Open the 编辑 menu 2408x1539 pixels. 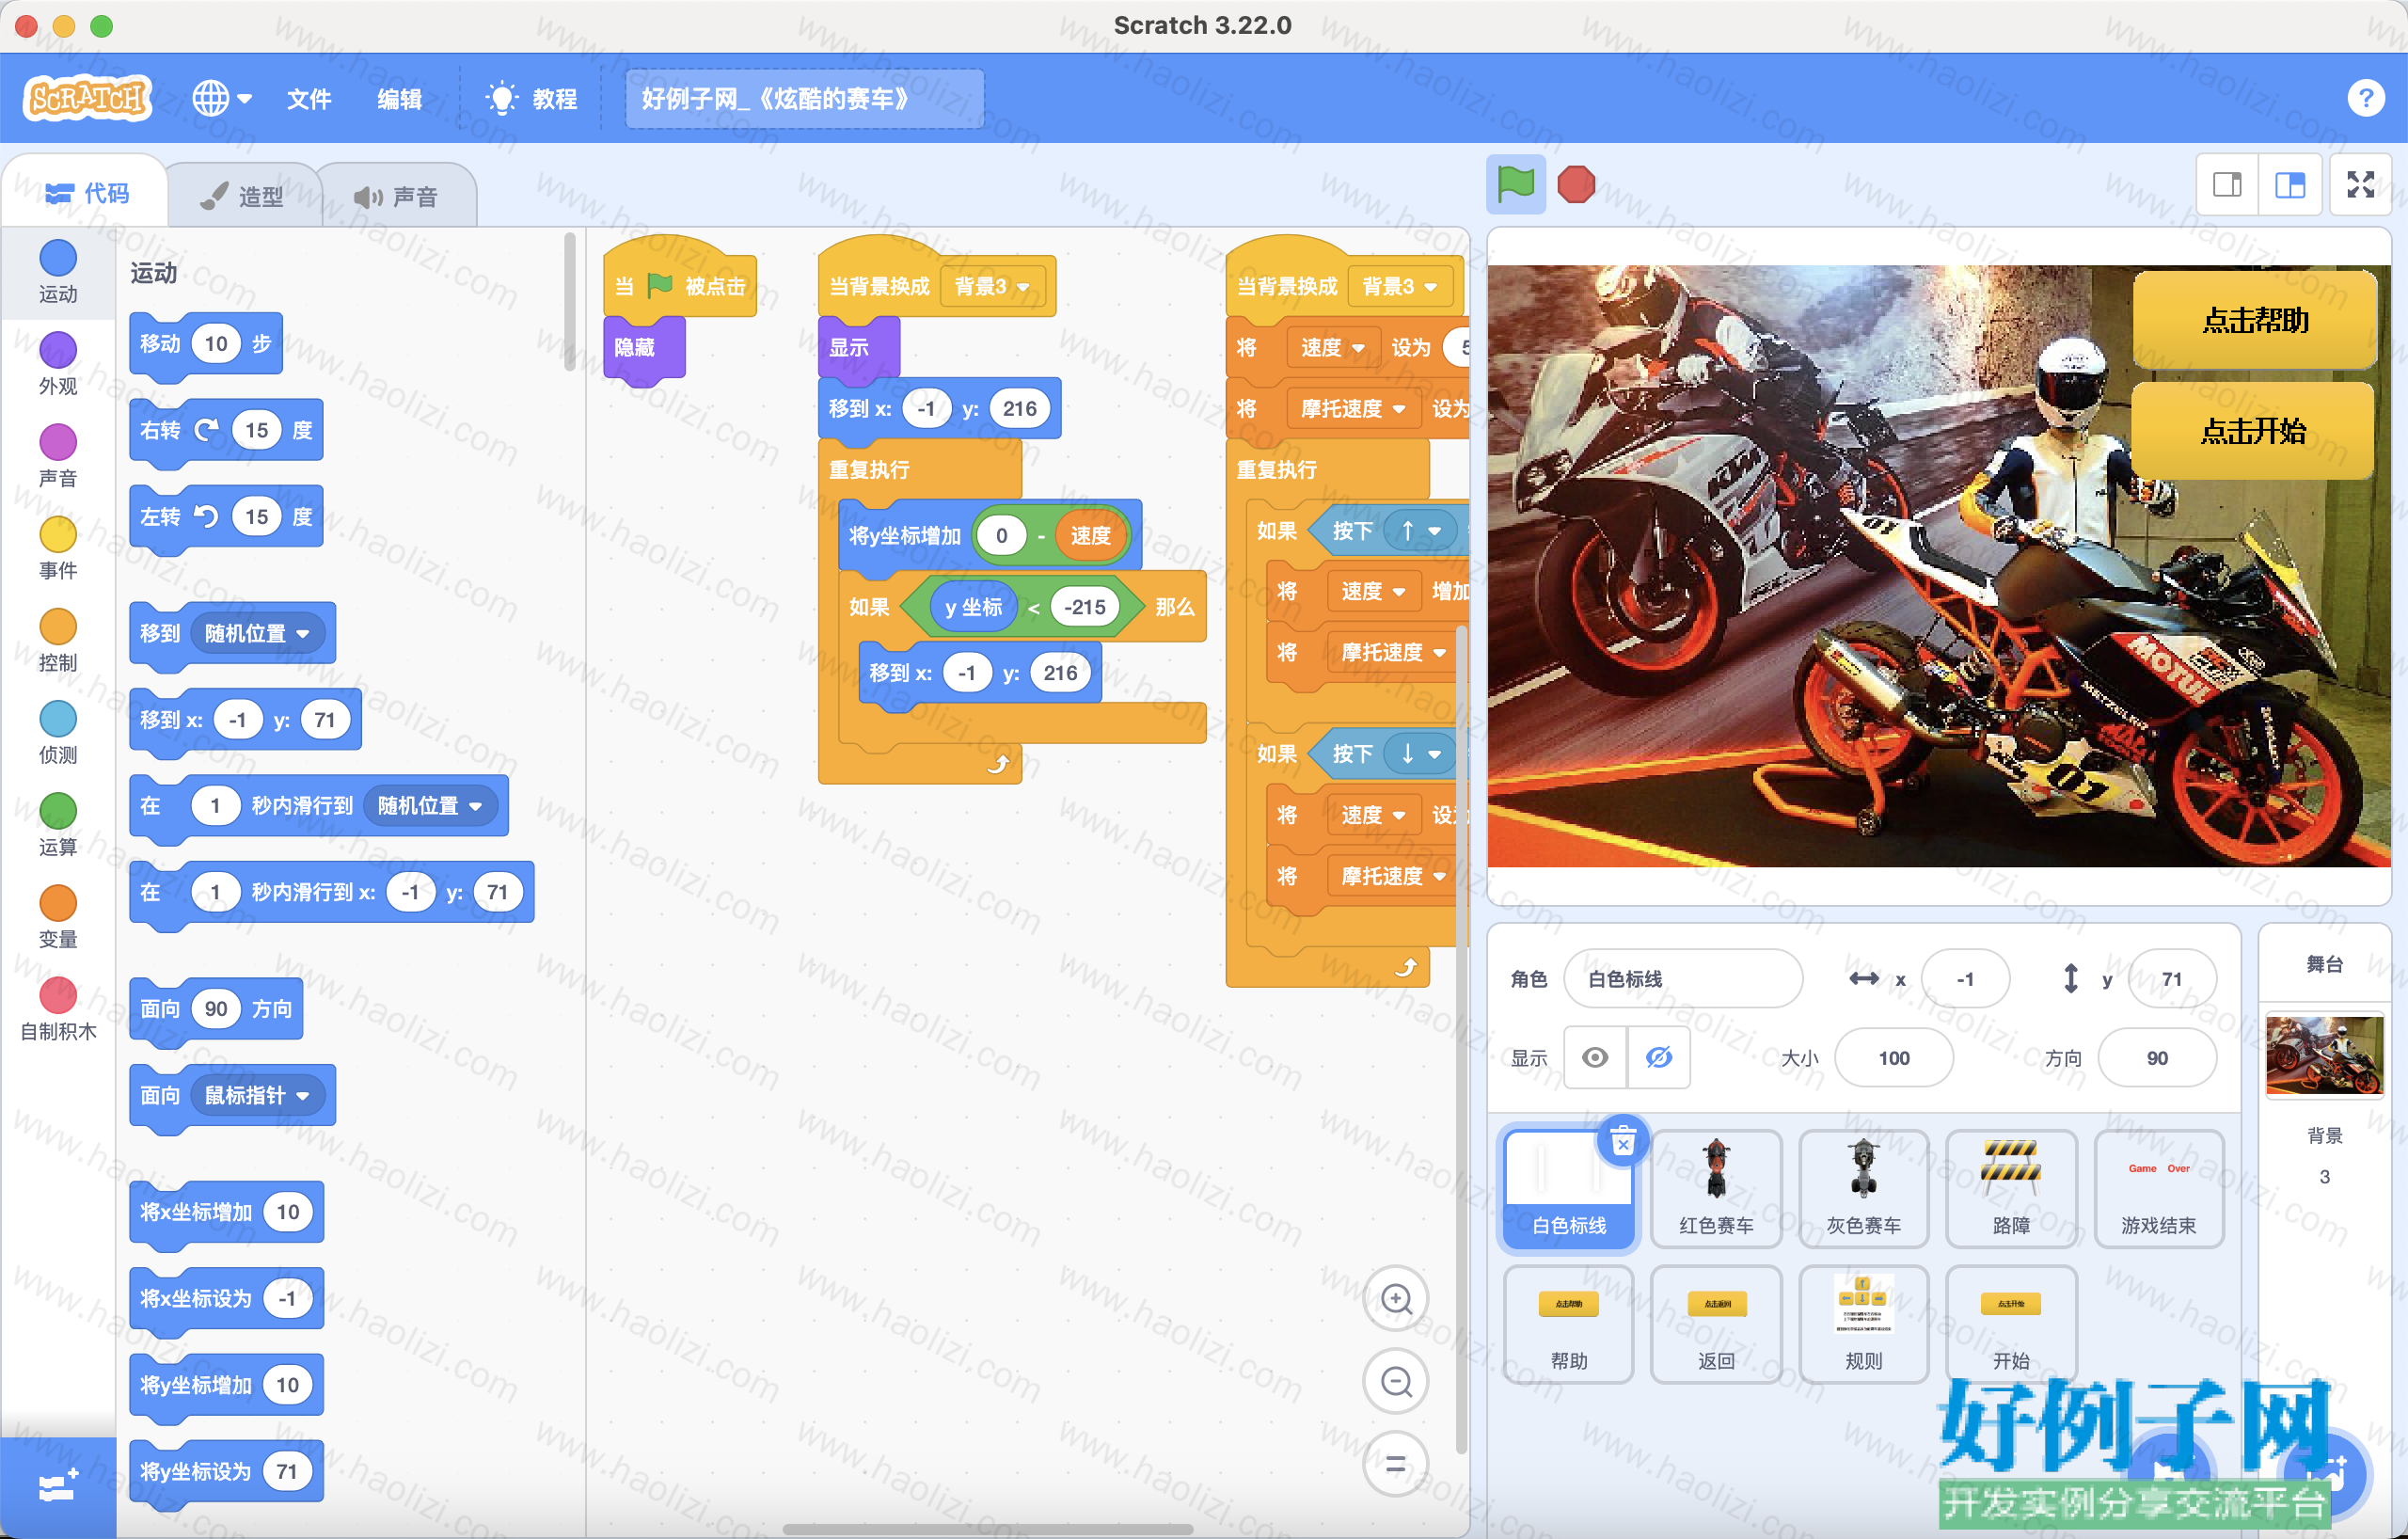(399, 98)
